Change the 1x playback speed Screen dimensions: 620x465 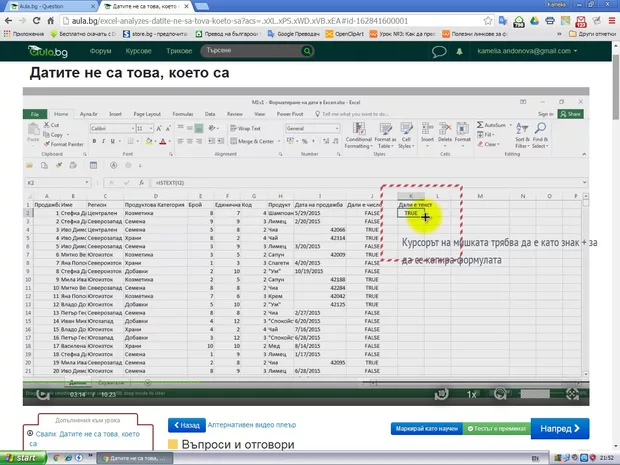[x=473, y=395]
